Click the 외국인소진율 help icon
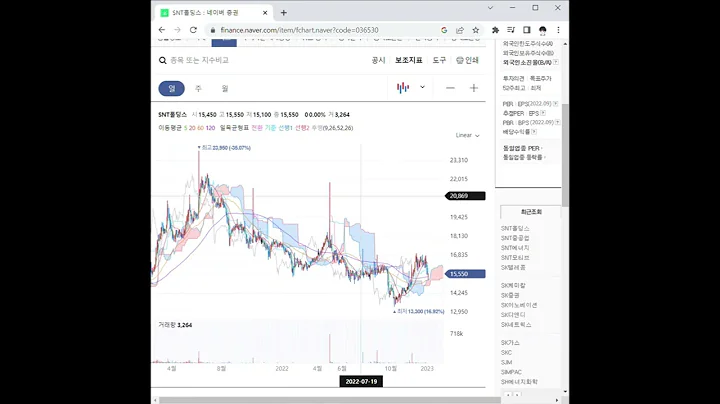 [556, 62]
